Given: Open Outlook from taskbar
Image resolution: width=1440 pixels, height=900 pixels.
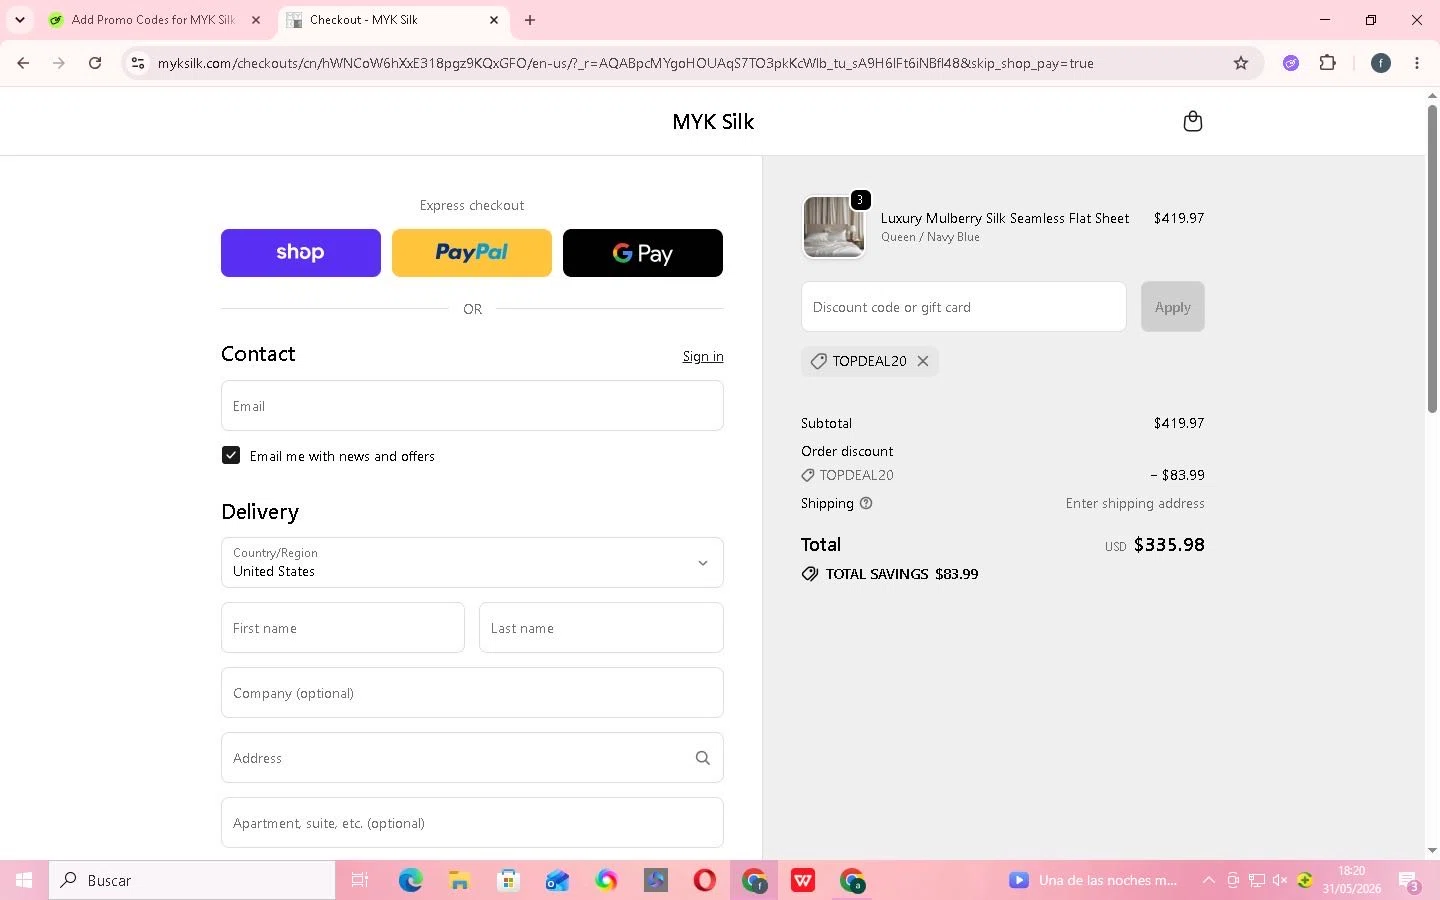Looking at the screenshot, I should [x=557, y=880].
